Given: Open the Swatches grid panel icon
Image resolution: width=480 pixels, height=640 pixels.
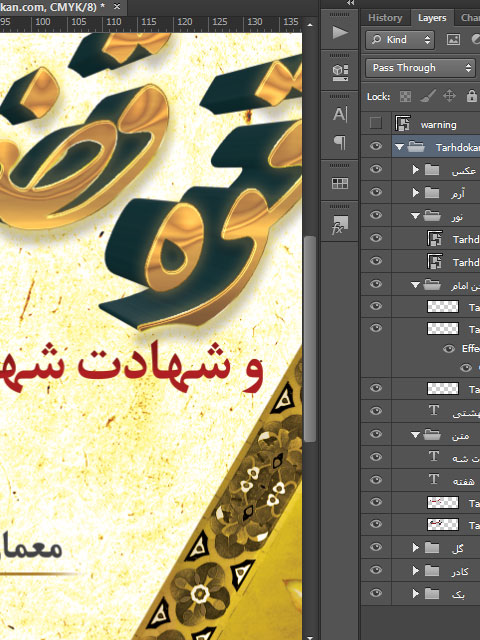Looking at the screenshot, I should coord(340,183).
